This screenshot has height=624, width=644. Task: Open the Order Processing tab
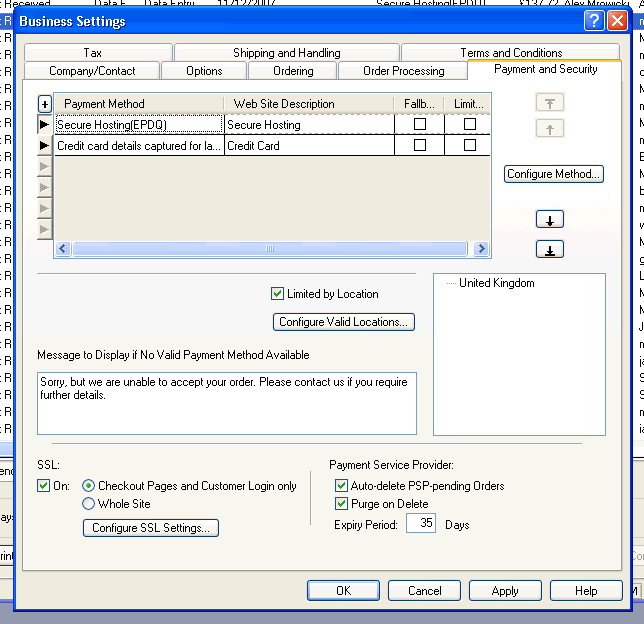[x=403, y=71]
